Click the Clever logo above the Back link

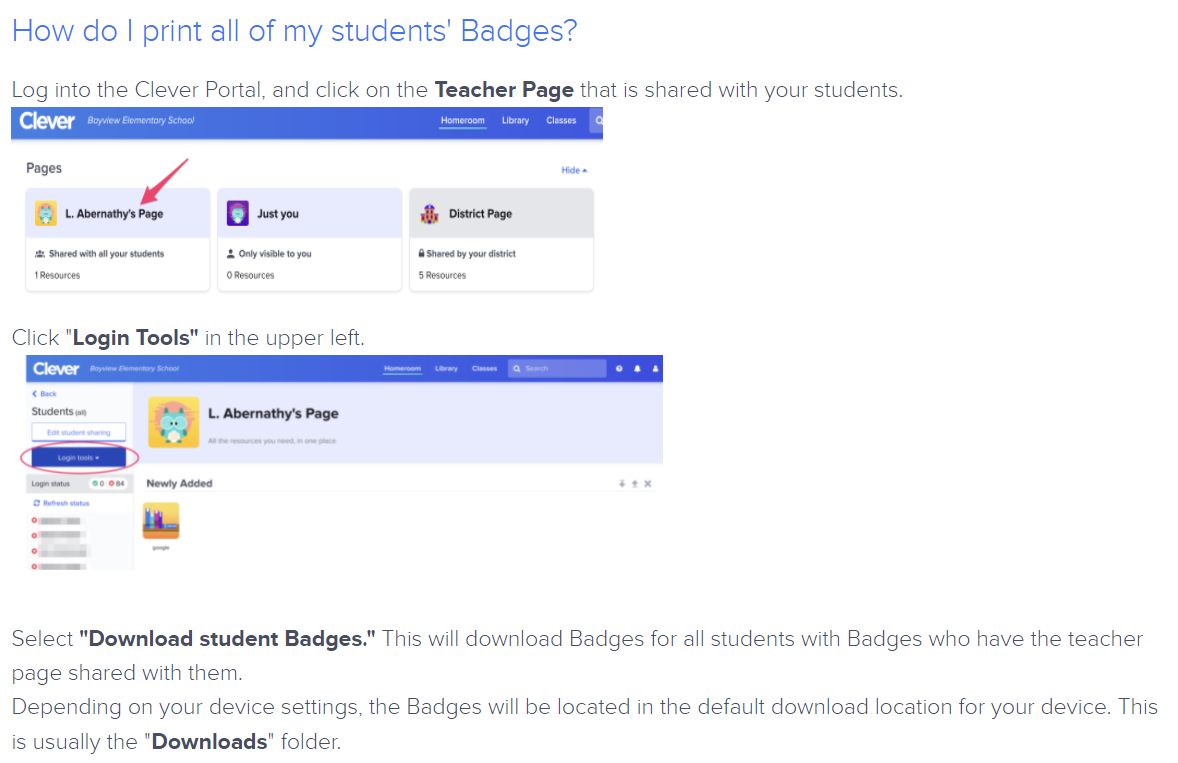(x=56, y=369)
